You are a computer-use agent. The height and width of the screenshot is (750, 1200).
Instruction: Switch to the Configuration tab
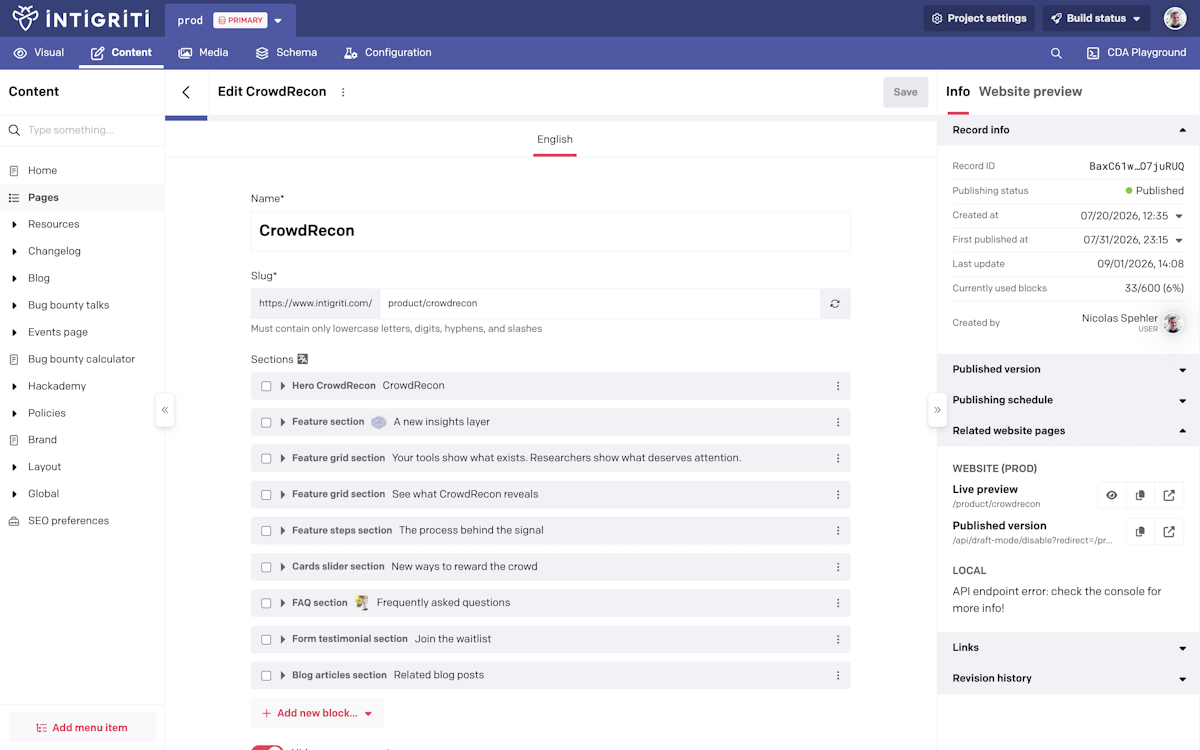[x=387, y=53]
